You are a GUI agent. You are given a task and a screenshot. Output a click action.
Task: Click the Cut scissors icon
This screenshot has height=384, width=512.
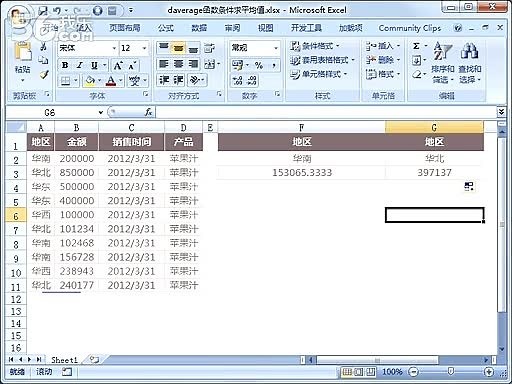tap(43, 47)
